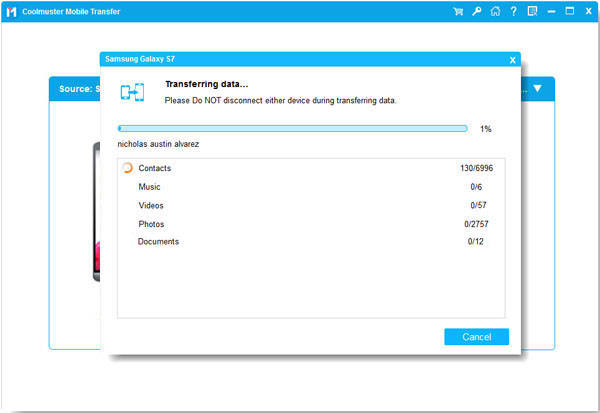Open the shopping cart purchase icon

[x=459, y=12]
